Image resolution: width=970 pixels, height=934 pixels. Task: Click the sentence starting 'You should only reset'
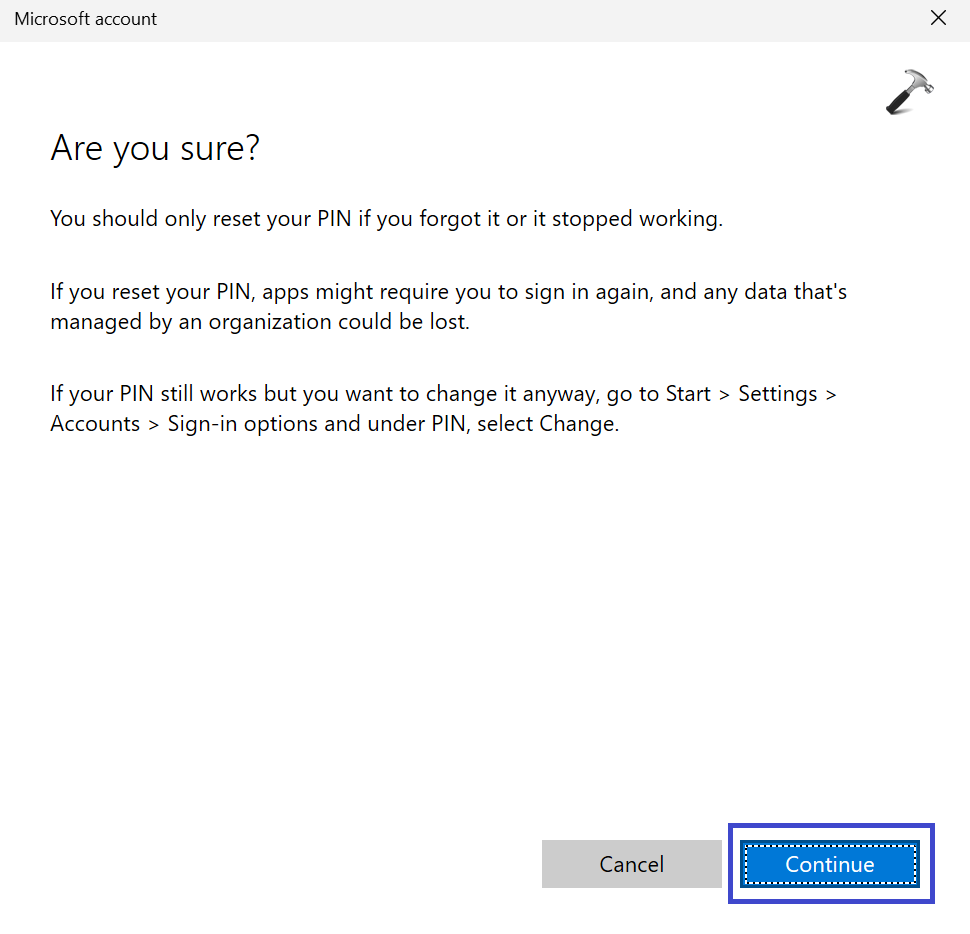click(x=386, y=219)
